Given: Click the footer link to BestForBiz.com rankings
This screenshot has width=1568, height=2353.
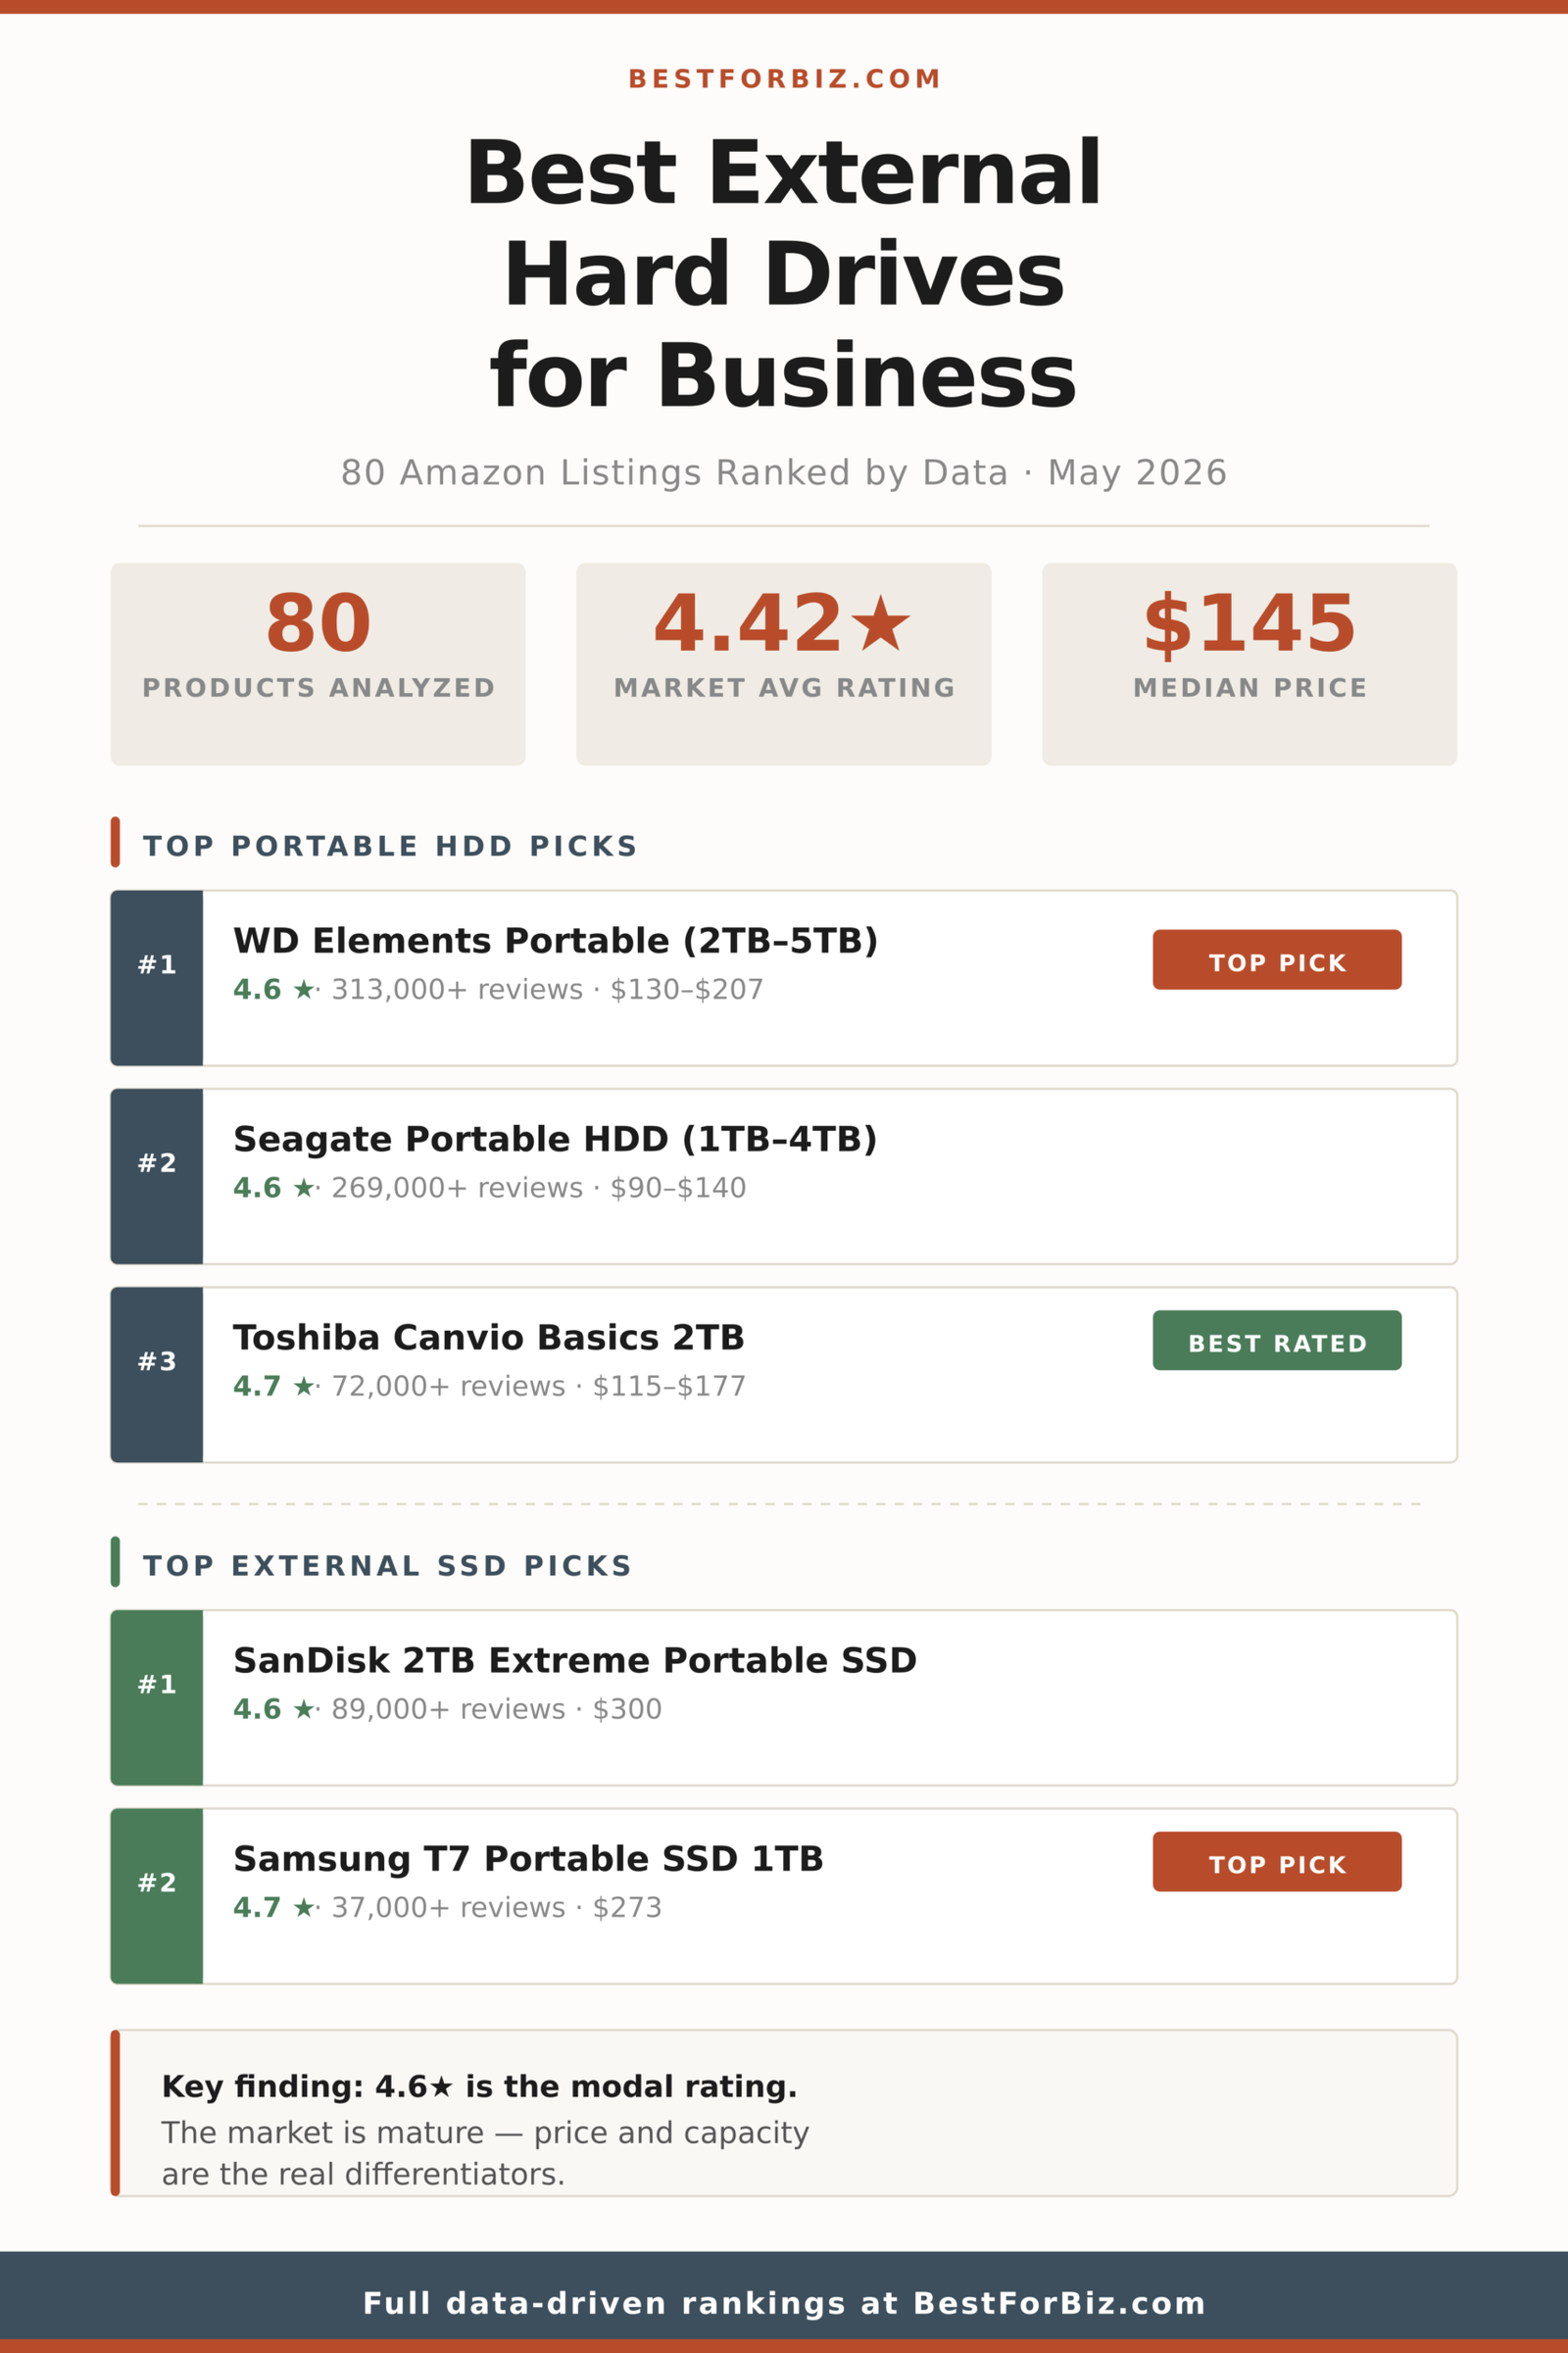Looking at the screenshot, I should tap(784, 2303).
